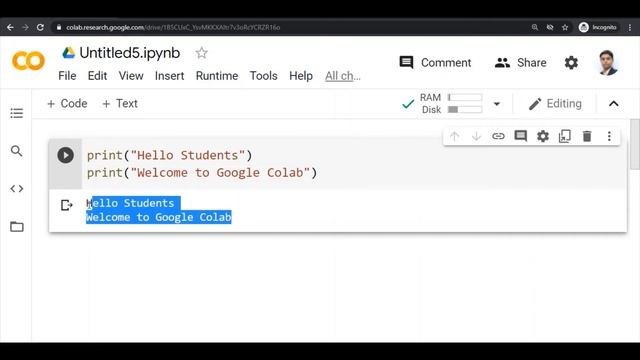This screenshot has height=360, width=640.
Task: Collapse the header with up chevron
Action: pos(613,104)
